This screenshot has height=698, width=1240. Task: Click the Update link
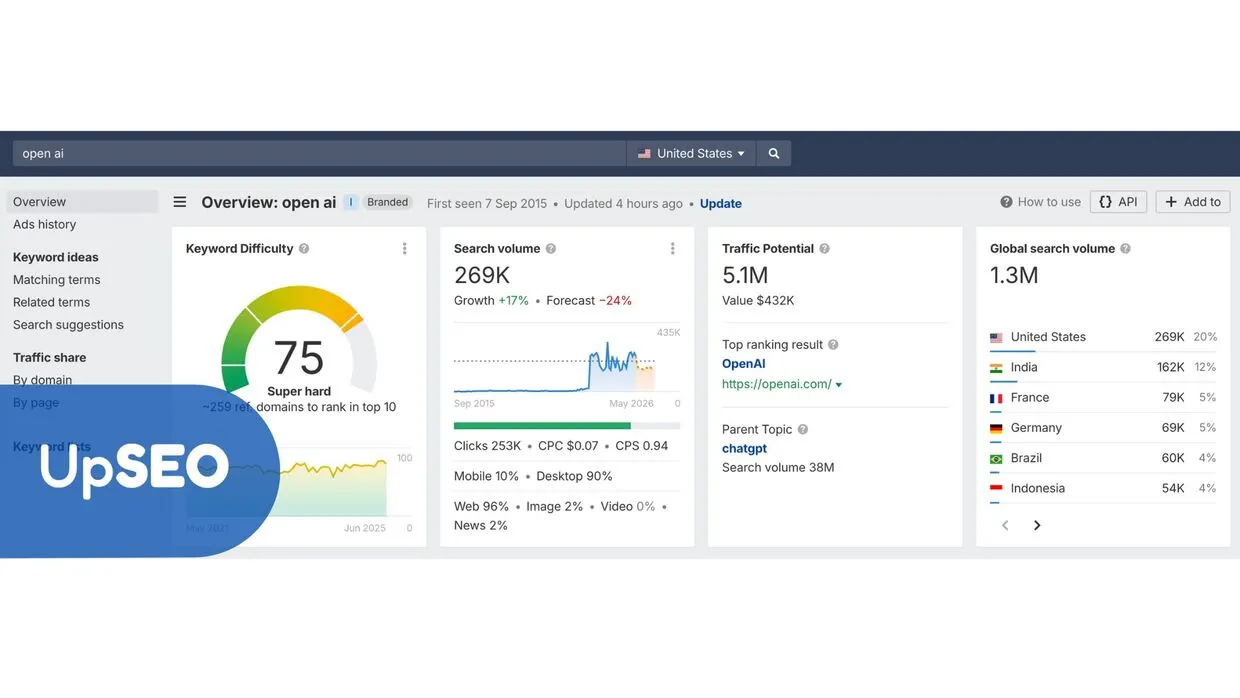(720, 203)
